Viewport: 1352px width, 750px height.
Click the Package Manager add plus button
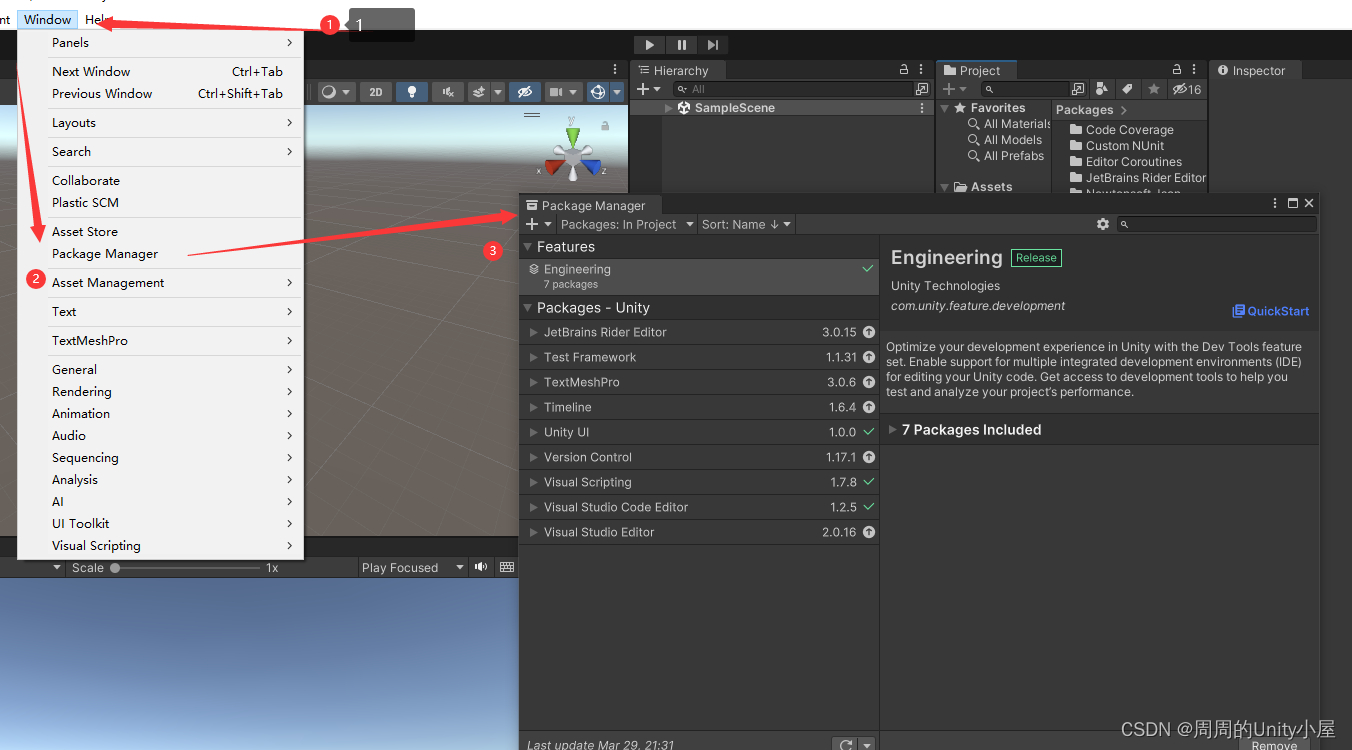[x=538, y=224]
